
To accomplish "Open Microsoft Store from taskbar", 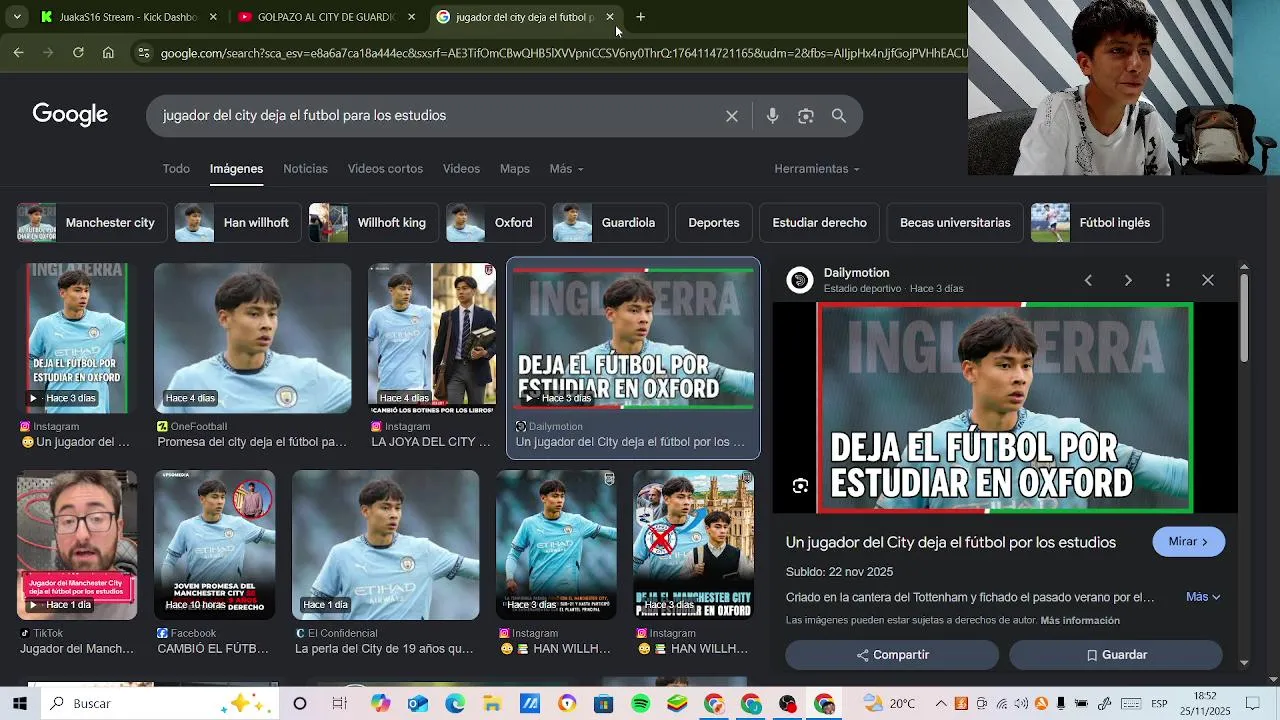I will click(603, 704).
